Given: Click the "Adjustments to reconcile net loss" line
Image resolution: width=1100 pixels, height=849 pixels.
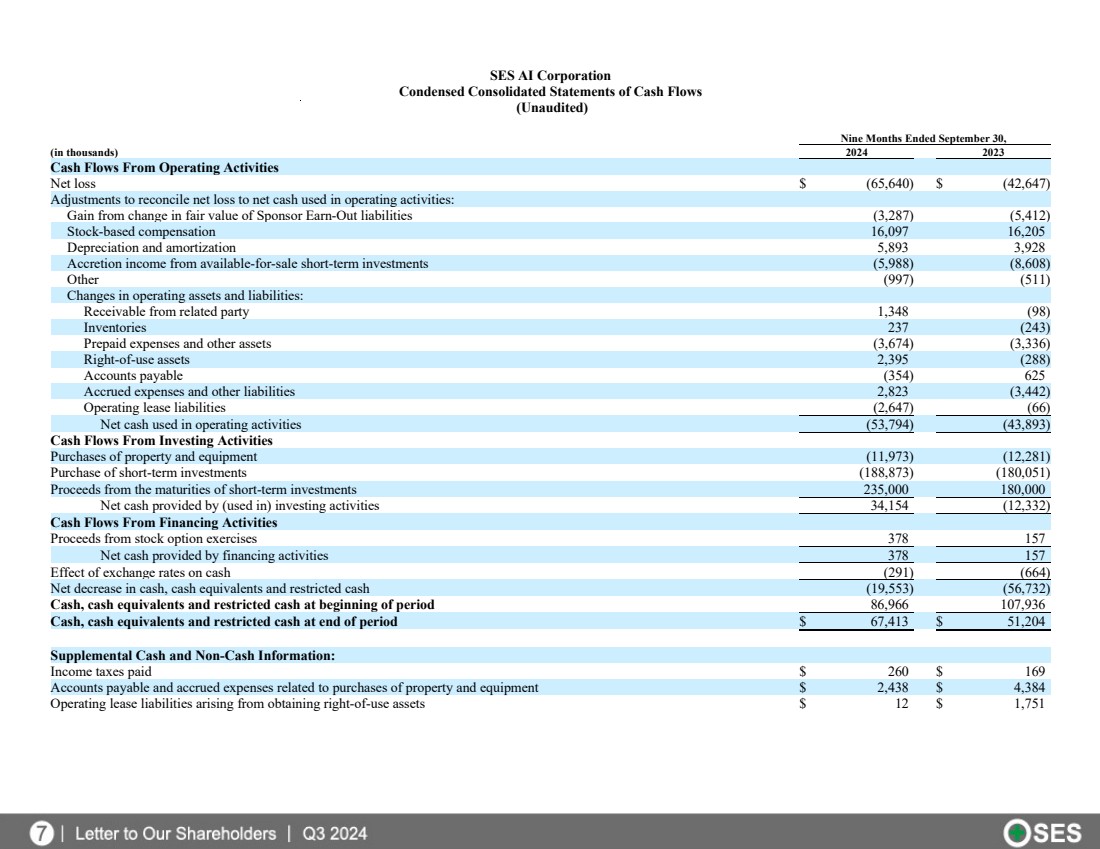Looking at the screenshot, I should (x=252, y=200).
